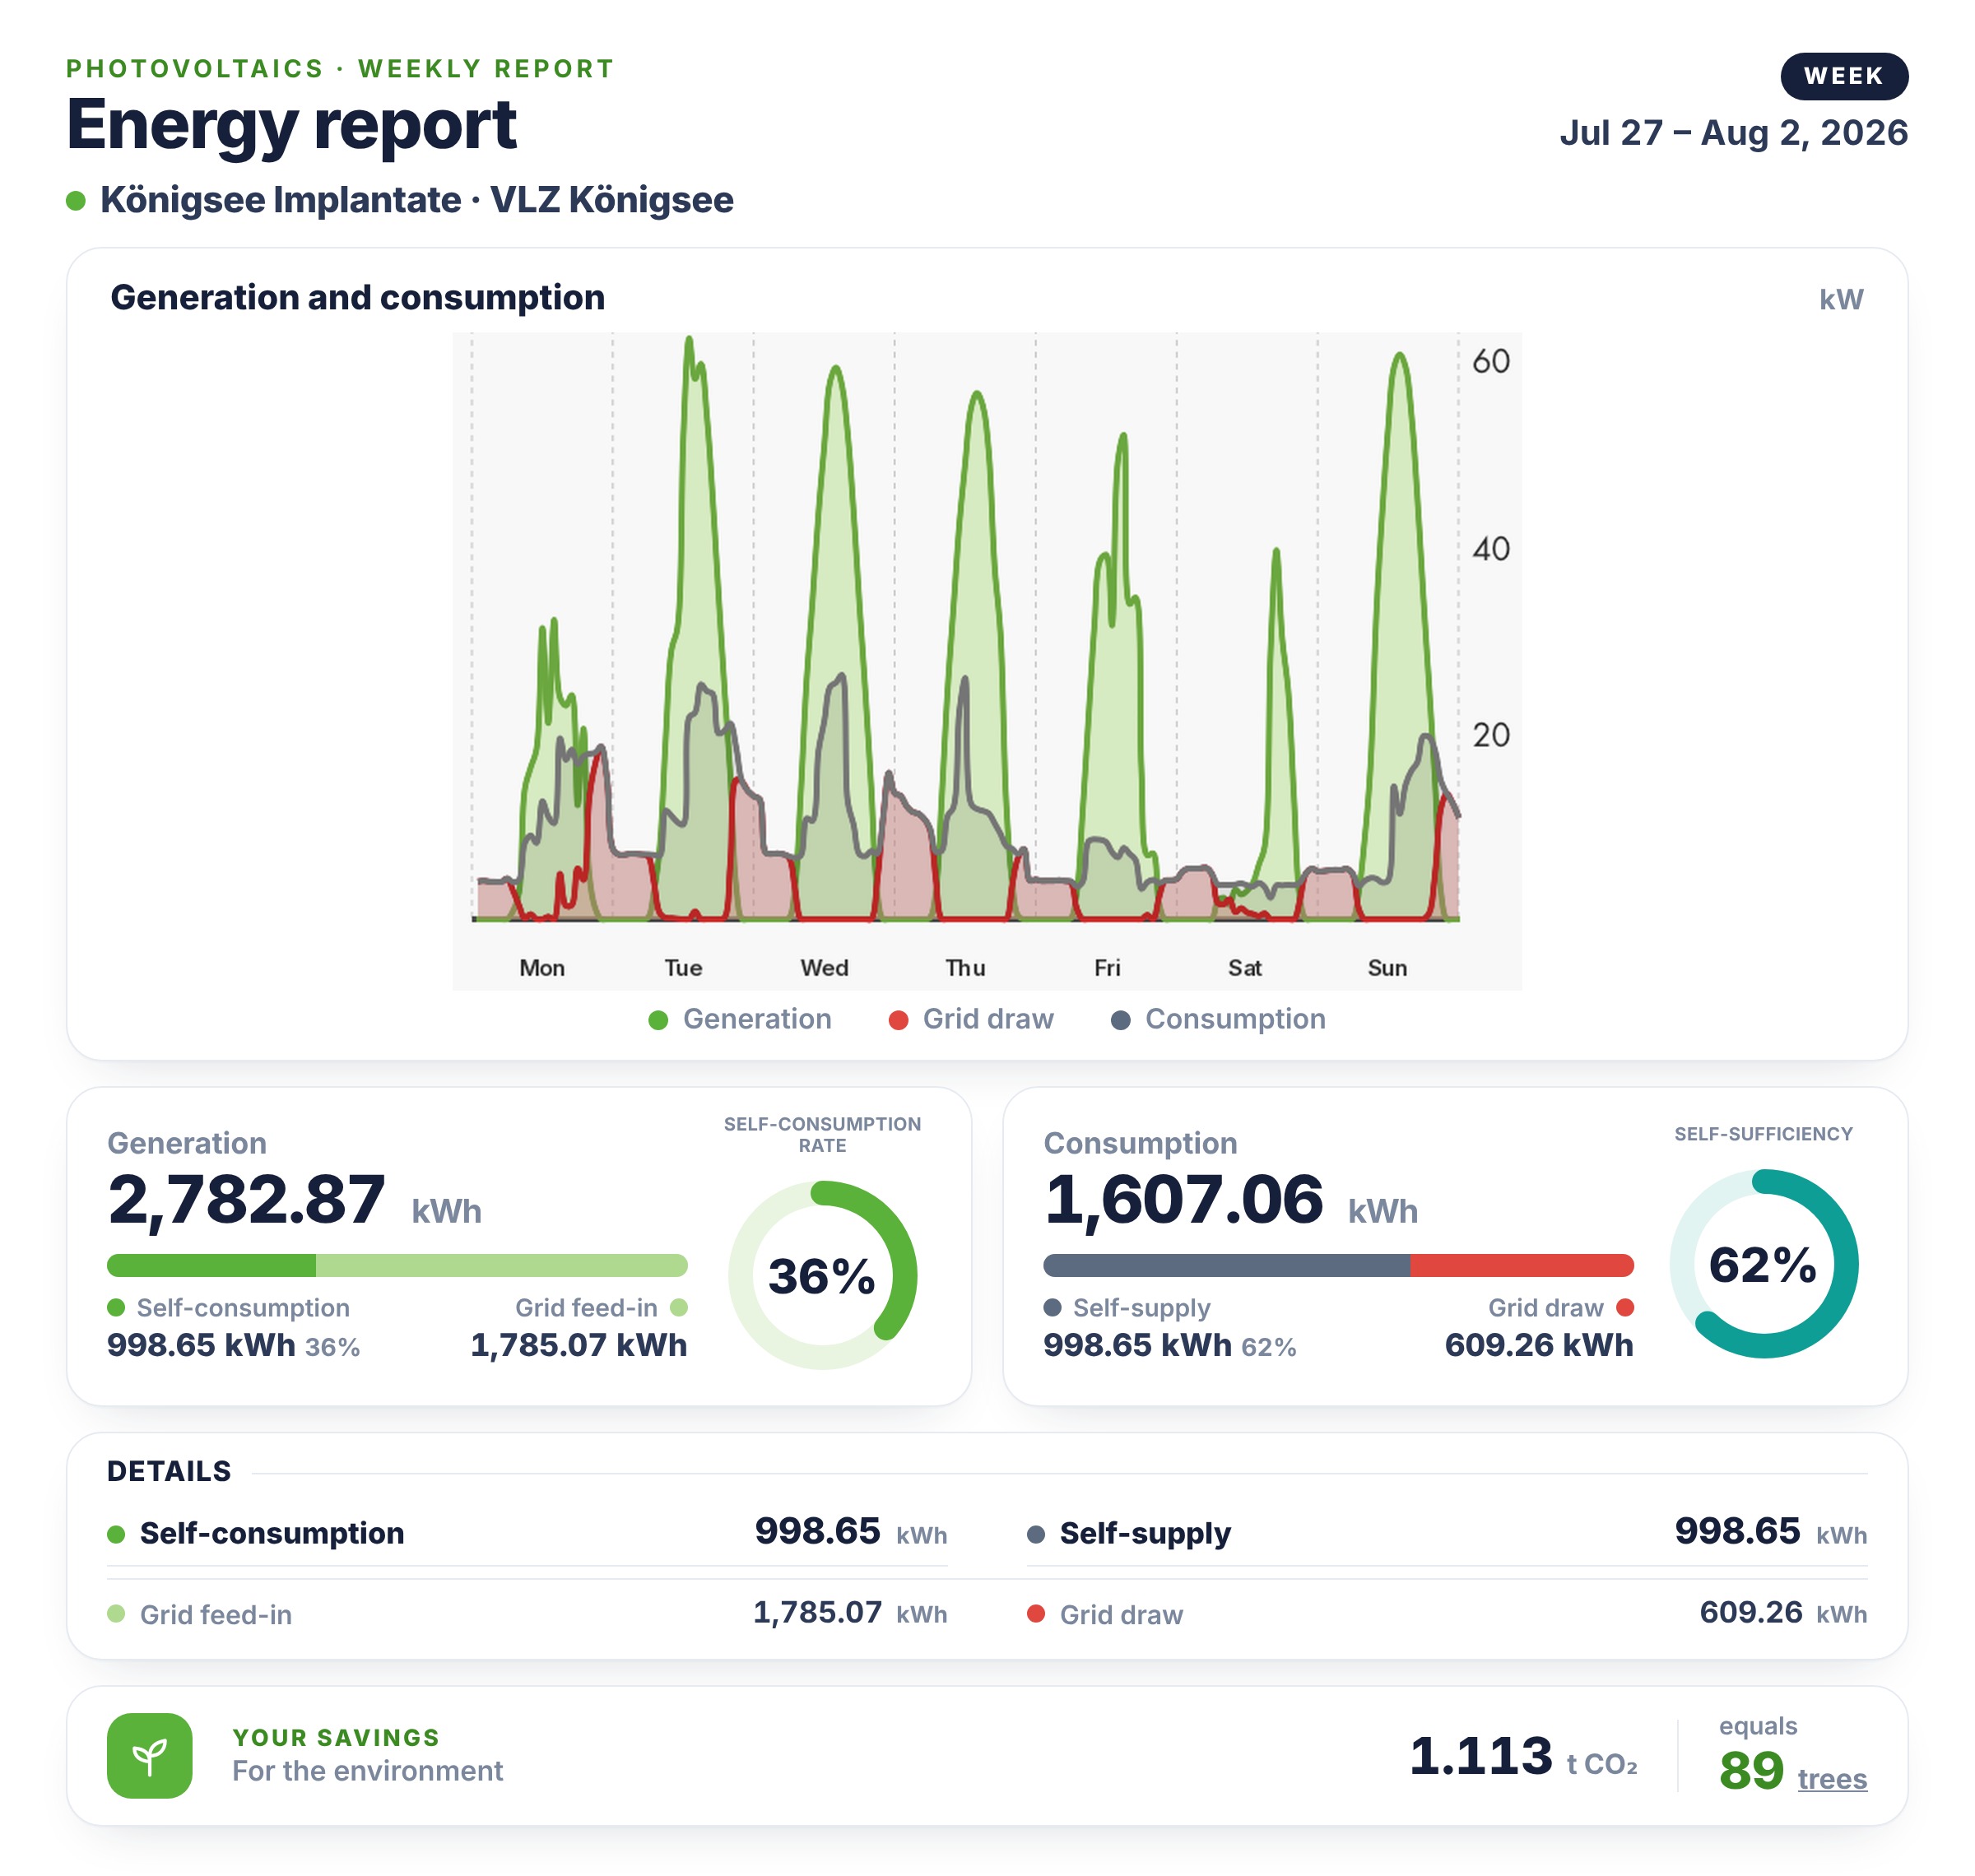
Task: Click the 2,782.87 kWh generation total
Action: (x=294, y=1201)
